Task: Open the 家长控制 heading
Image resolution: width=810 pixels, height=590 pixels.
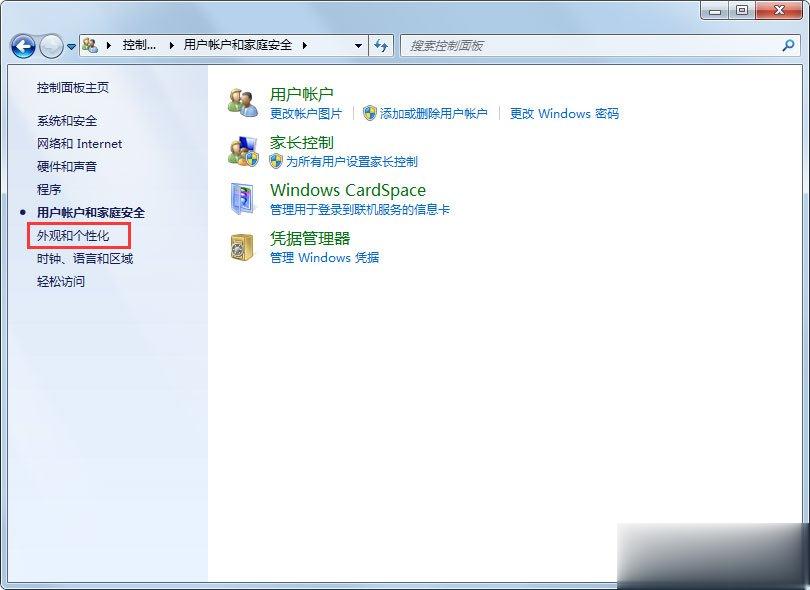Action: pyautogui.click(x=302, y=142)
